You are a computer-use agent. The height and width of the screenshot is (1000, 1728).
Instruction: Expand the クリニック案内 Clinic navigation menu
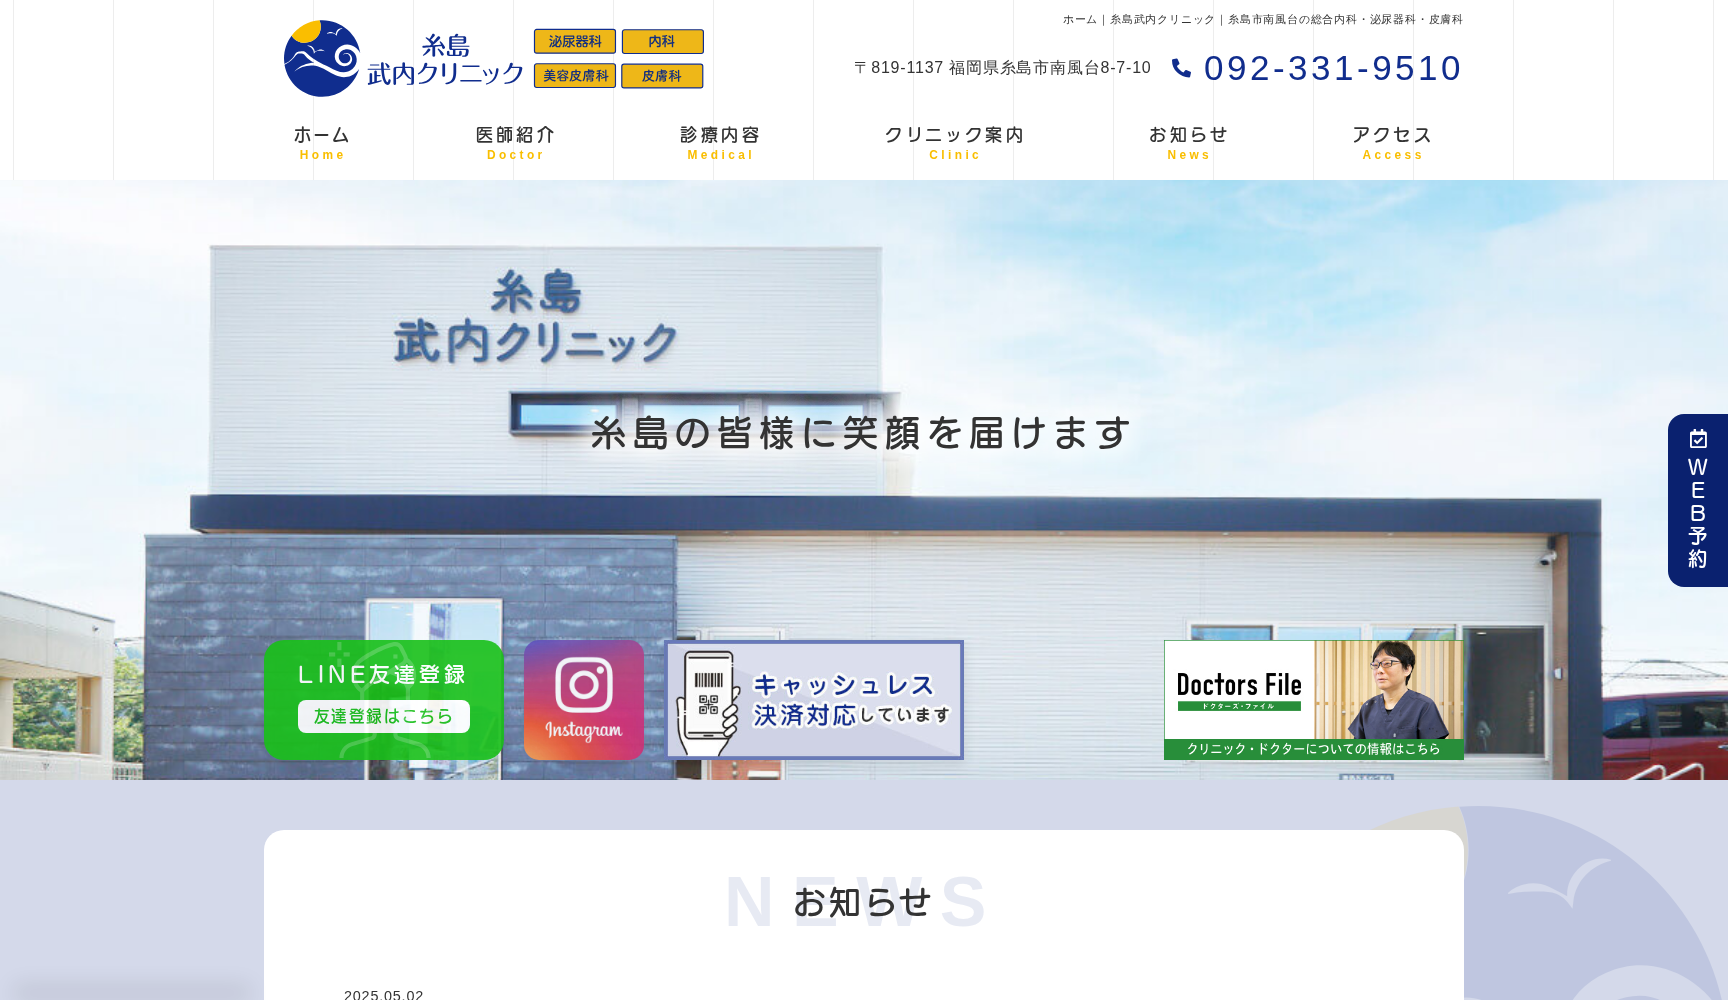[955, 140]
